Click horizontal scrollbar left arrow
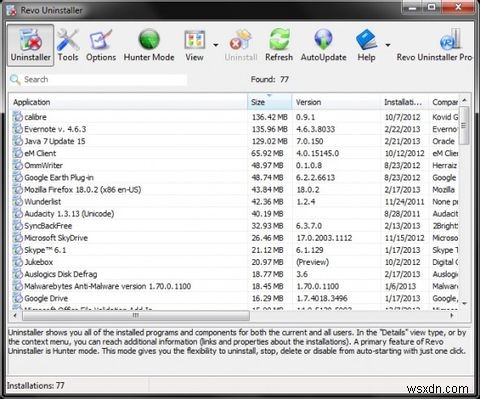Image resolution: width=480 pixels, height=399 pixels. click(15, 315)
